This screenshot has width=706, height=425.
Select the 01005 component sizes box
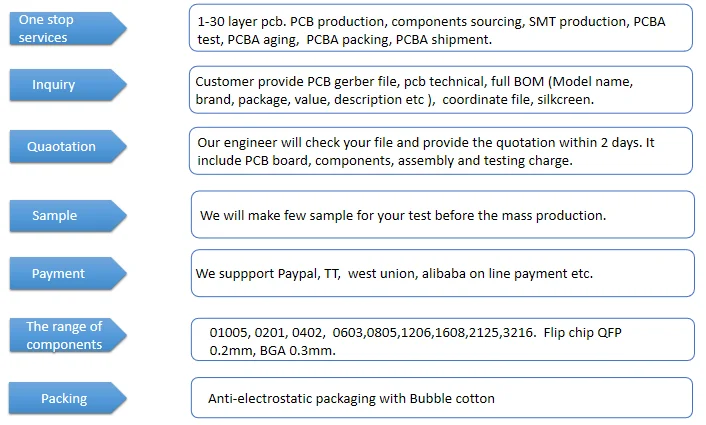pyautogui.click(x=440, y=341)
